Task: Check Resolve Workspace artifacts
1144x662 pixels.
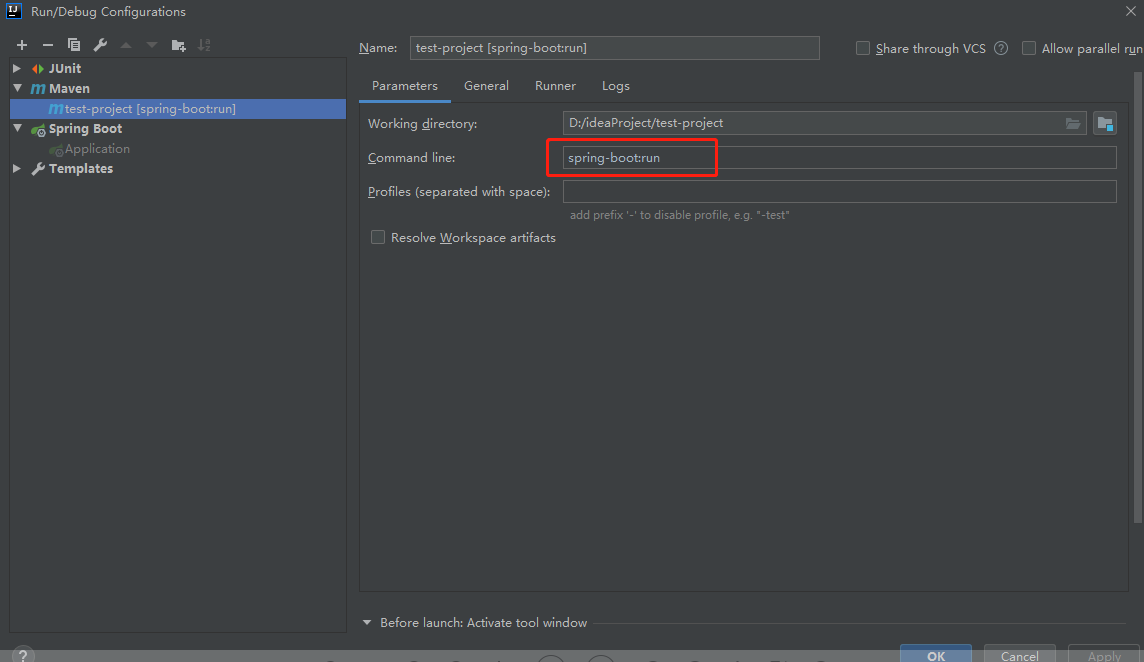Action: pyautogui.click(x=377, y=237)
